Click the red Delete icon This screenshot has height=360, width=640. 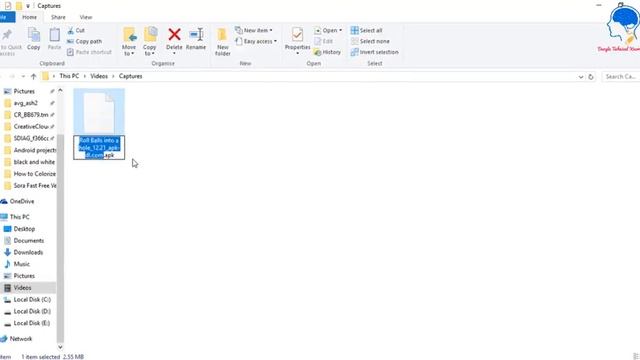coord(174,34)
